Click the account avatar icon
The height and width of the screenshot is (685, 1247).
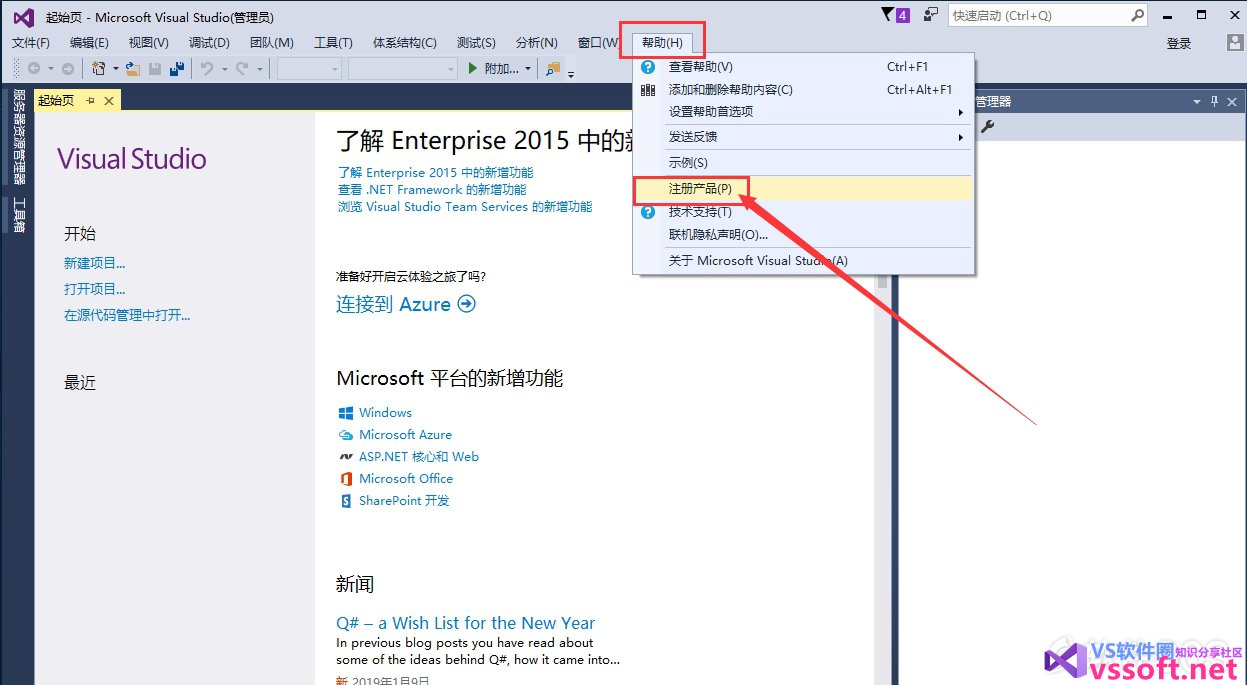(1236, 43)
